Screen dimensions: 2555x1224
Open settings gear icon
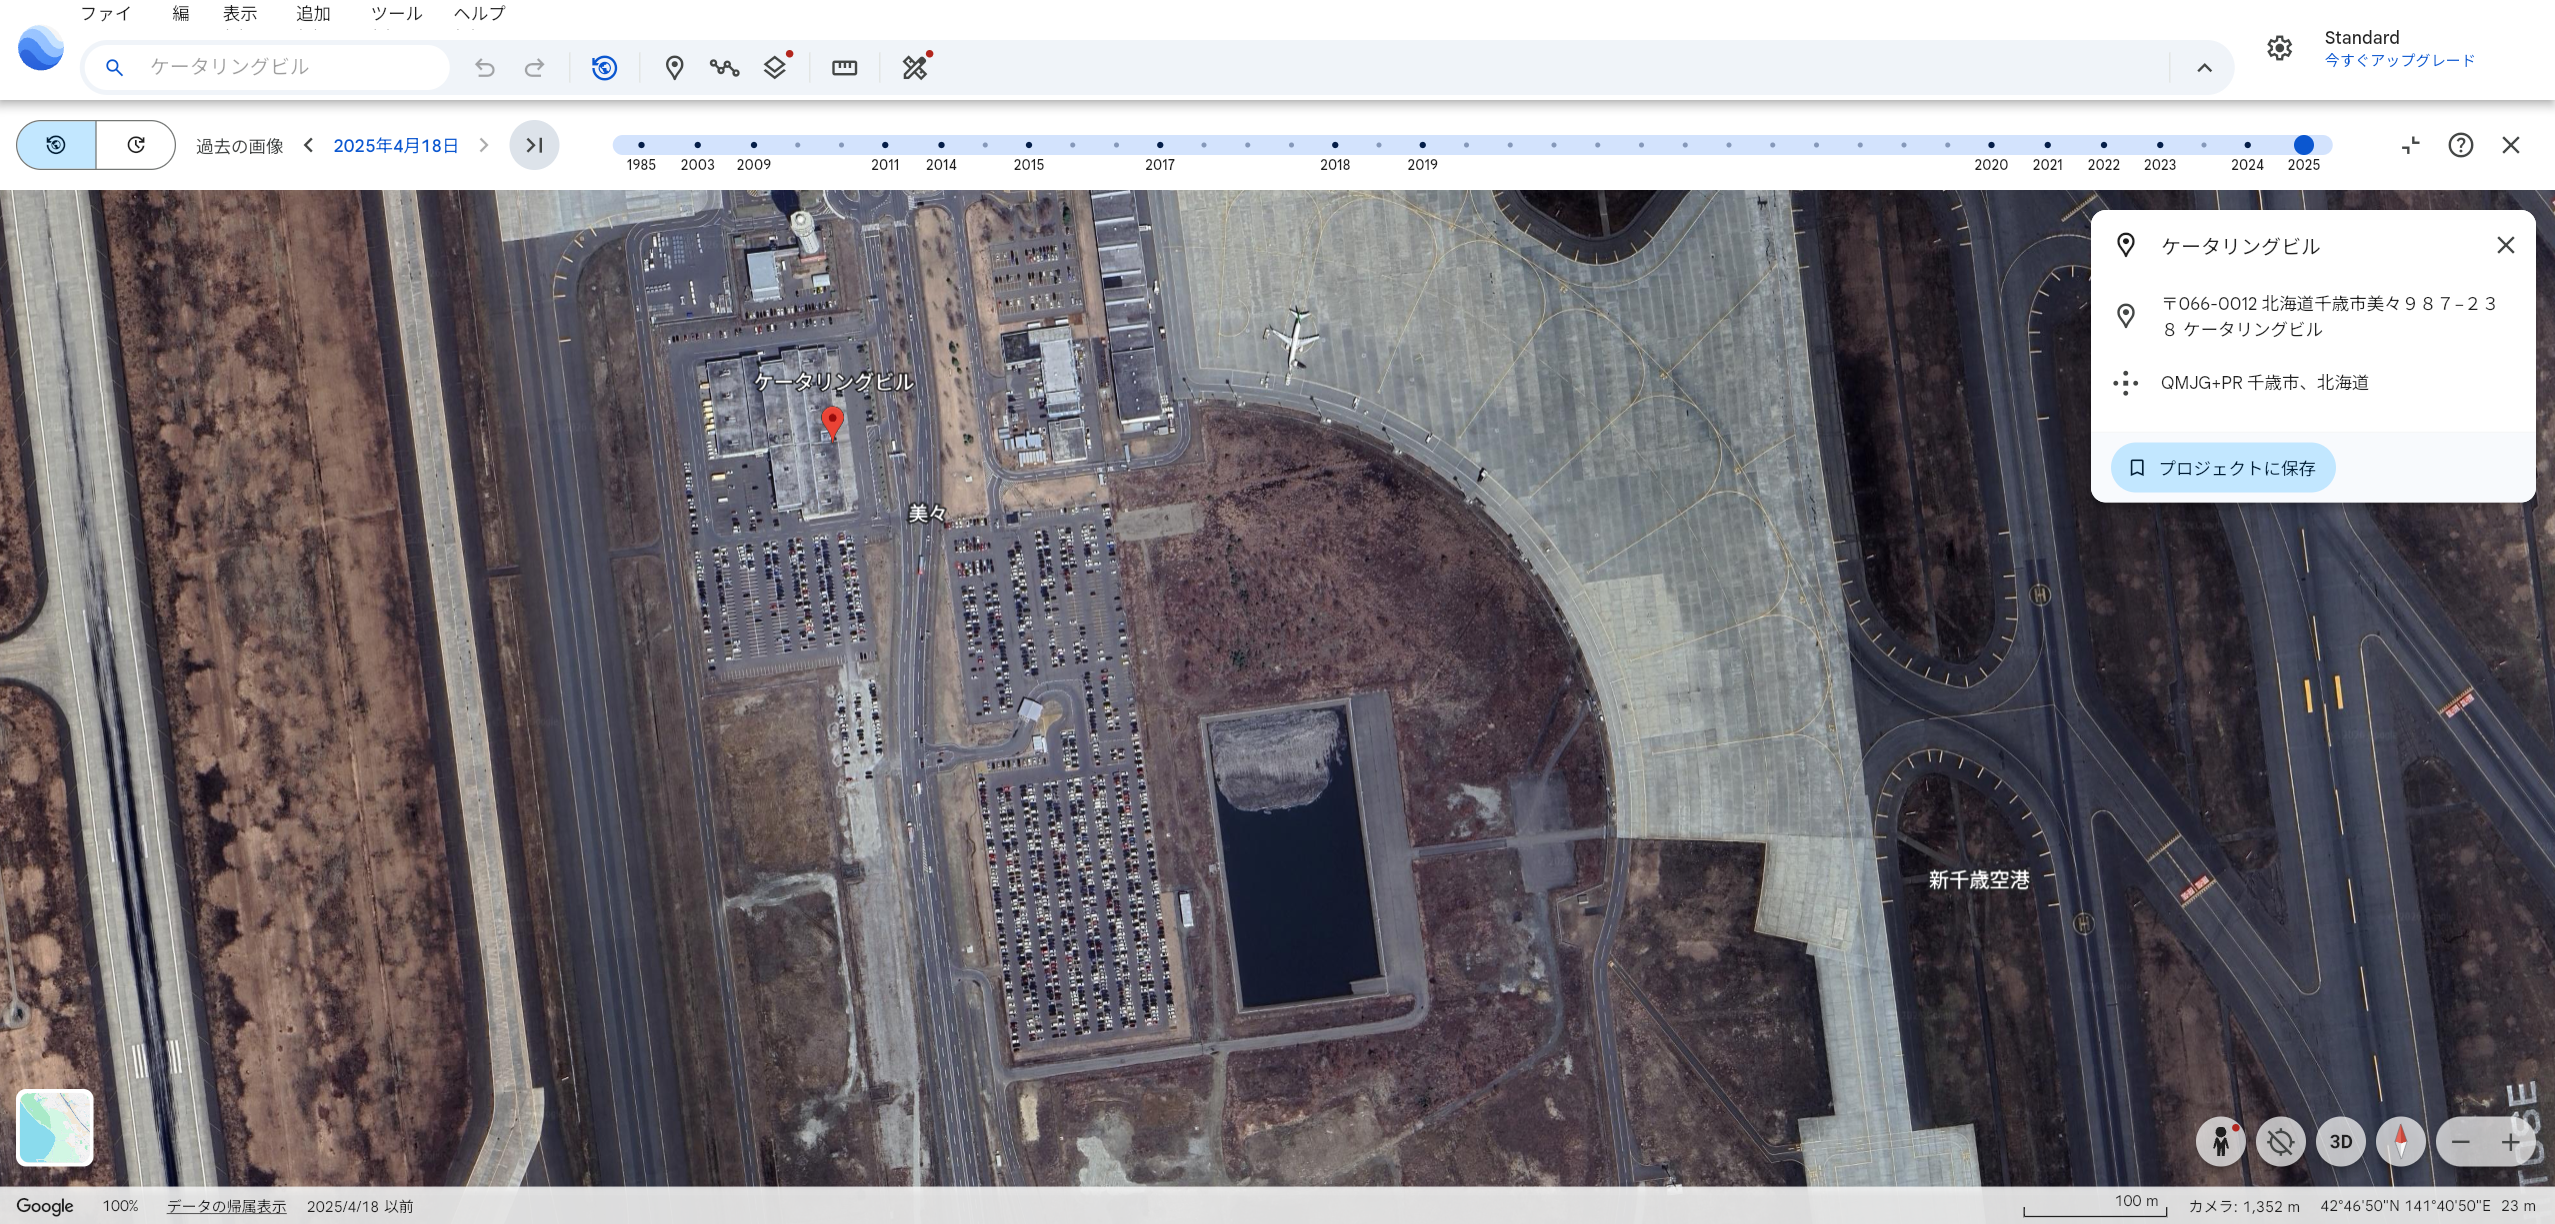[2279, 48]
